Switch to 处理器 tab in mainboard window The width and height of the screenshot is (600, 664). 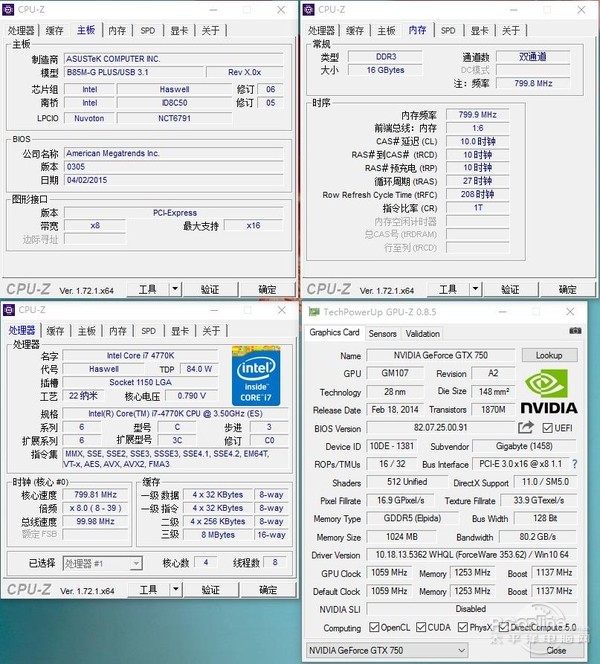(21, 30)
